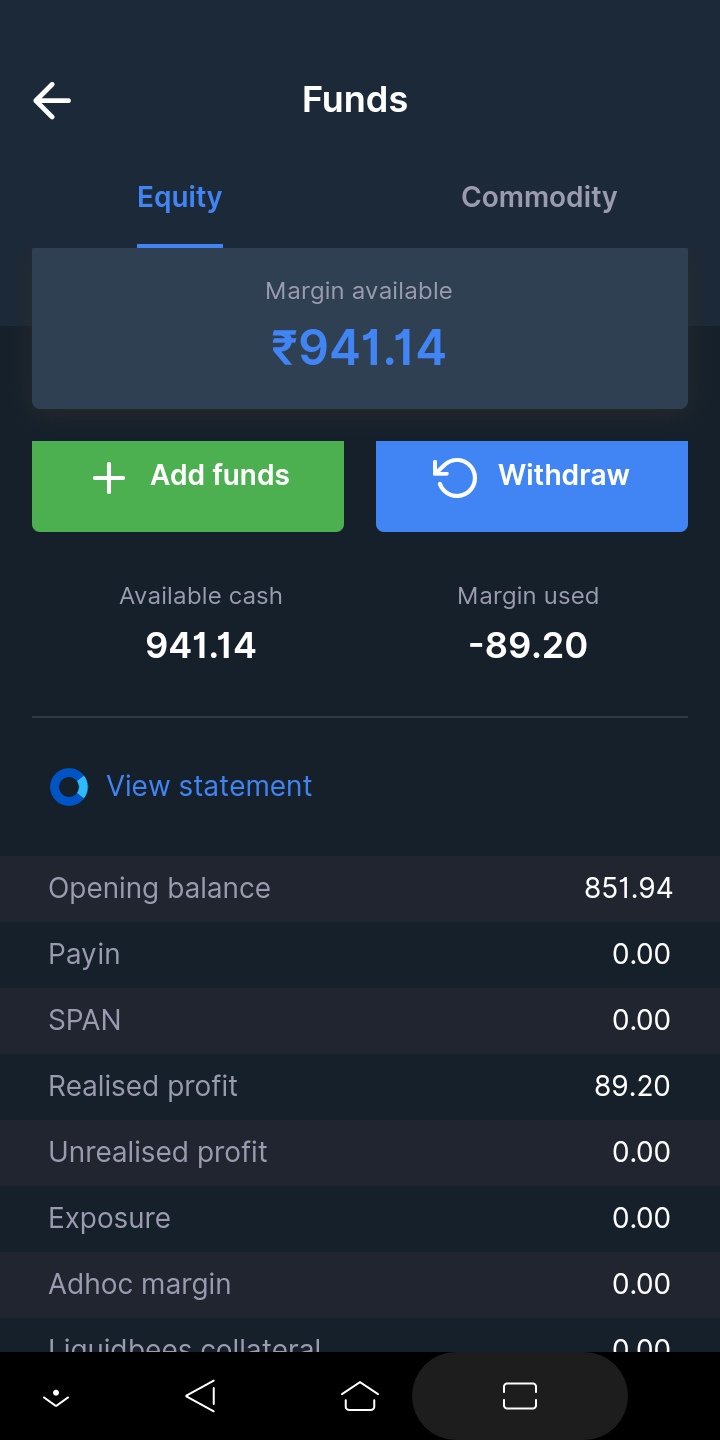
Task: Switch to the Commodity tab
Action: pyautogui.click(x=539, y=198)
